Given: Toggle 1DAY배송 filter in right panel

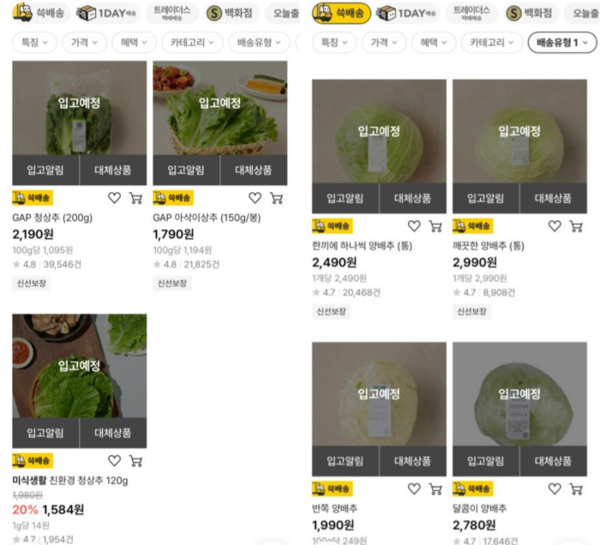Looking at the screenshot, I should pos(406,13).
